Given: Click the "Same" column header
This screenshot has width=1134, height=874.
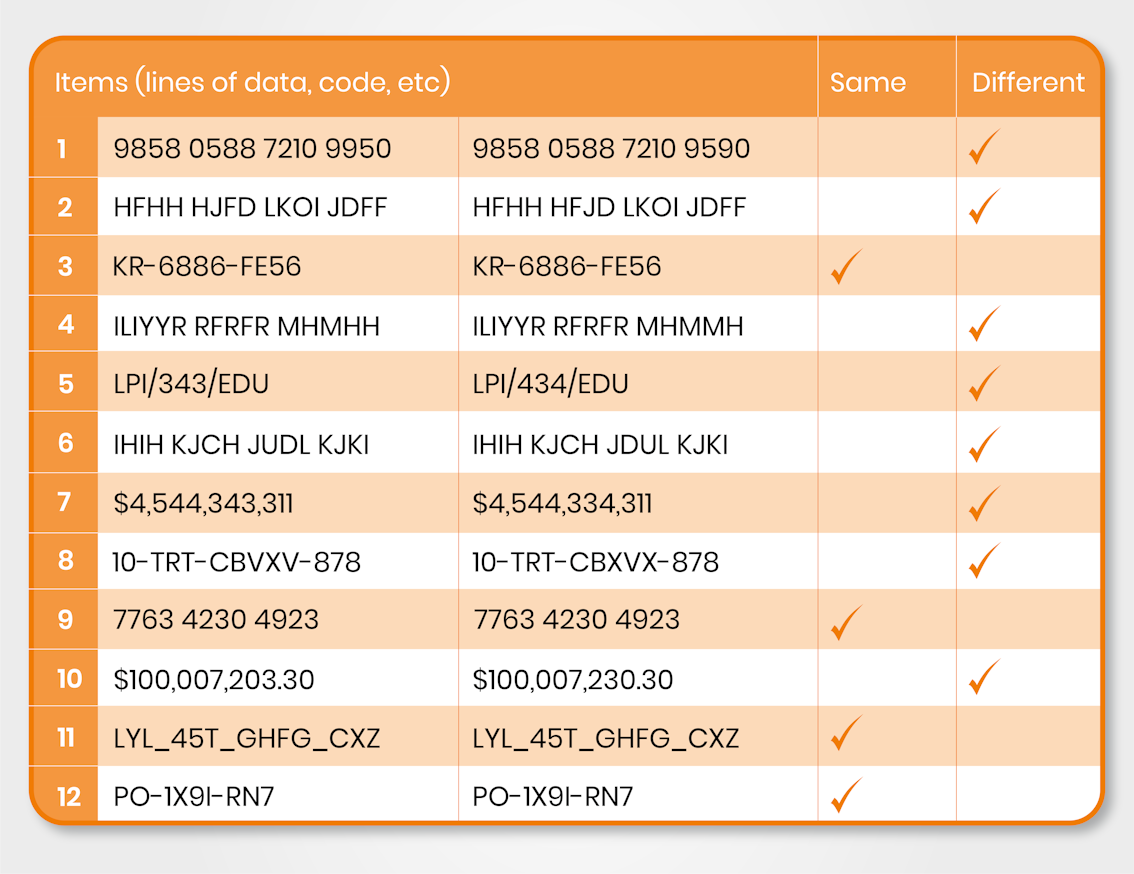Looking at the screenshot, I should point(868,82).
